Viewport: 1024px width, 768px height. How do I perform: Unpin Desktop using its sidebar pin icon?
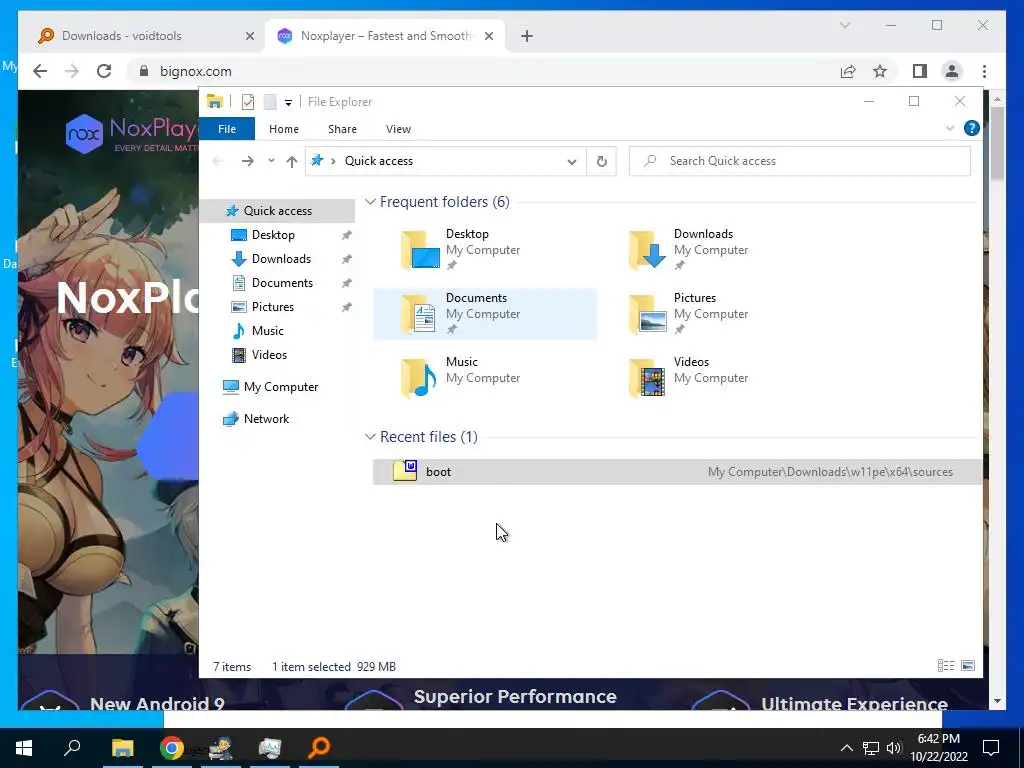pos(347,235)
